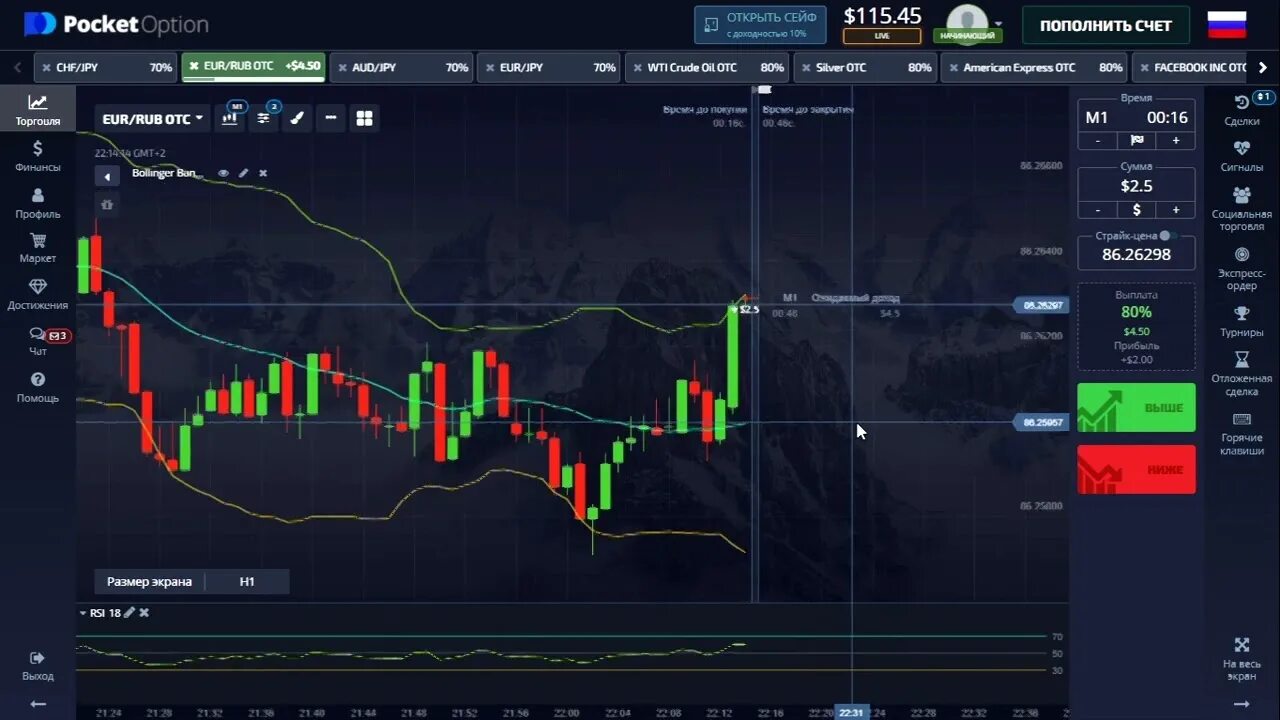Collapse the RSI 18 panel arrow
The image size is (1280, 720).
pos(83,612)
